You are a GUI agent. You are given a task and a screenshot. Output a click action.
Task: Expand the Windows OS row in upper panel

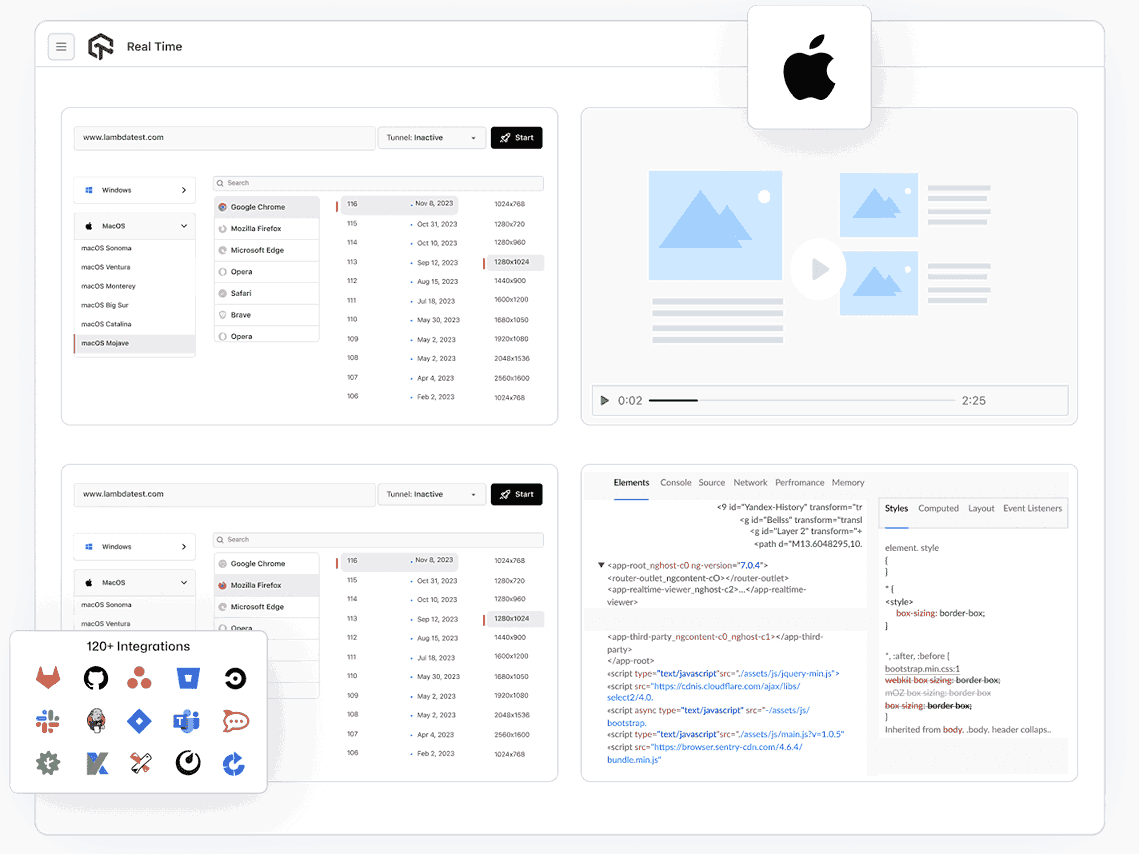(134, 190)
